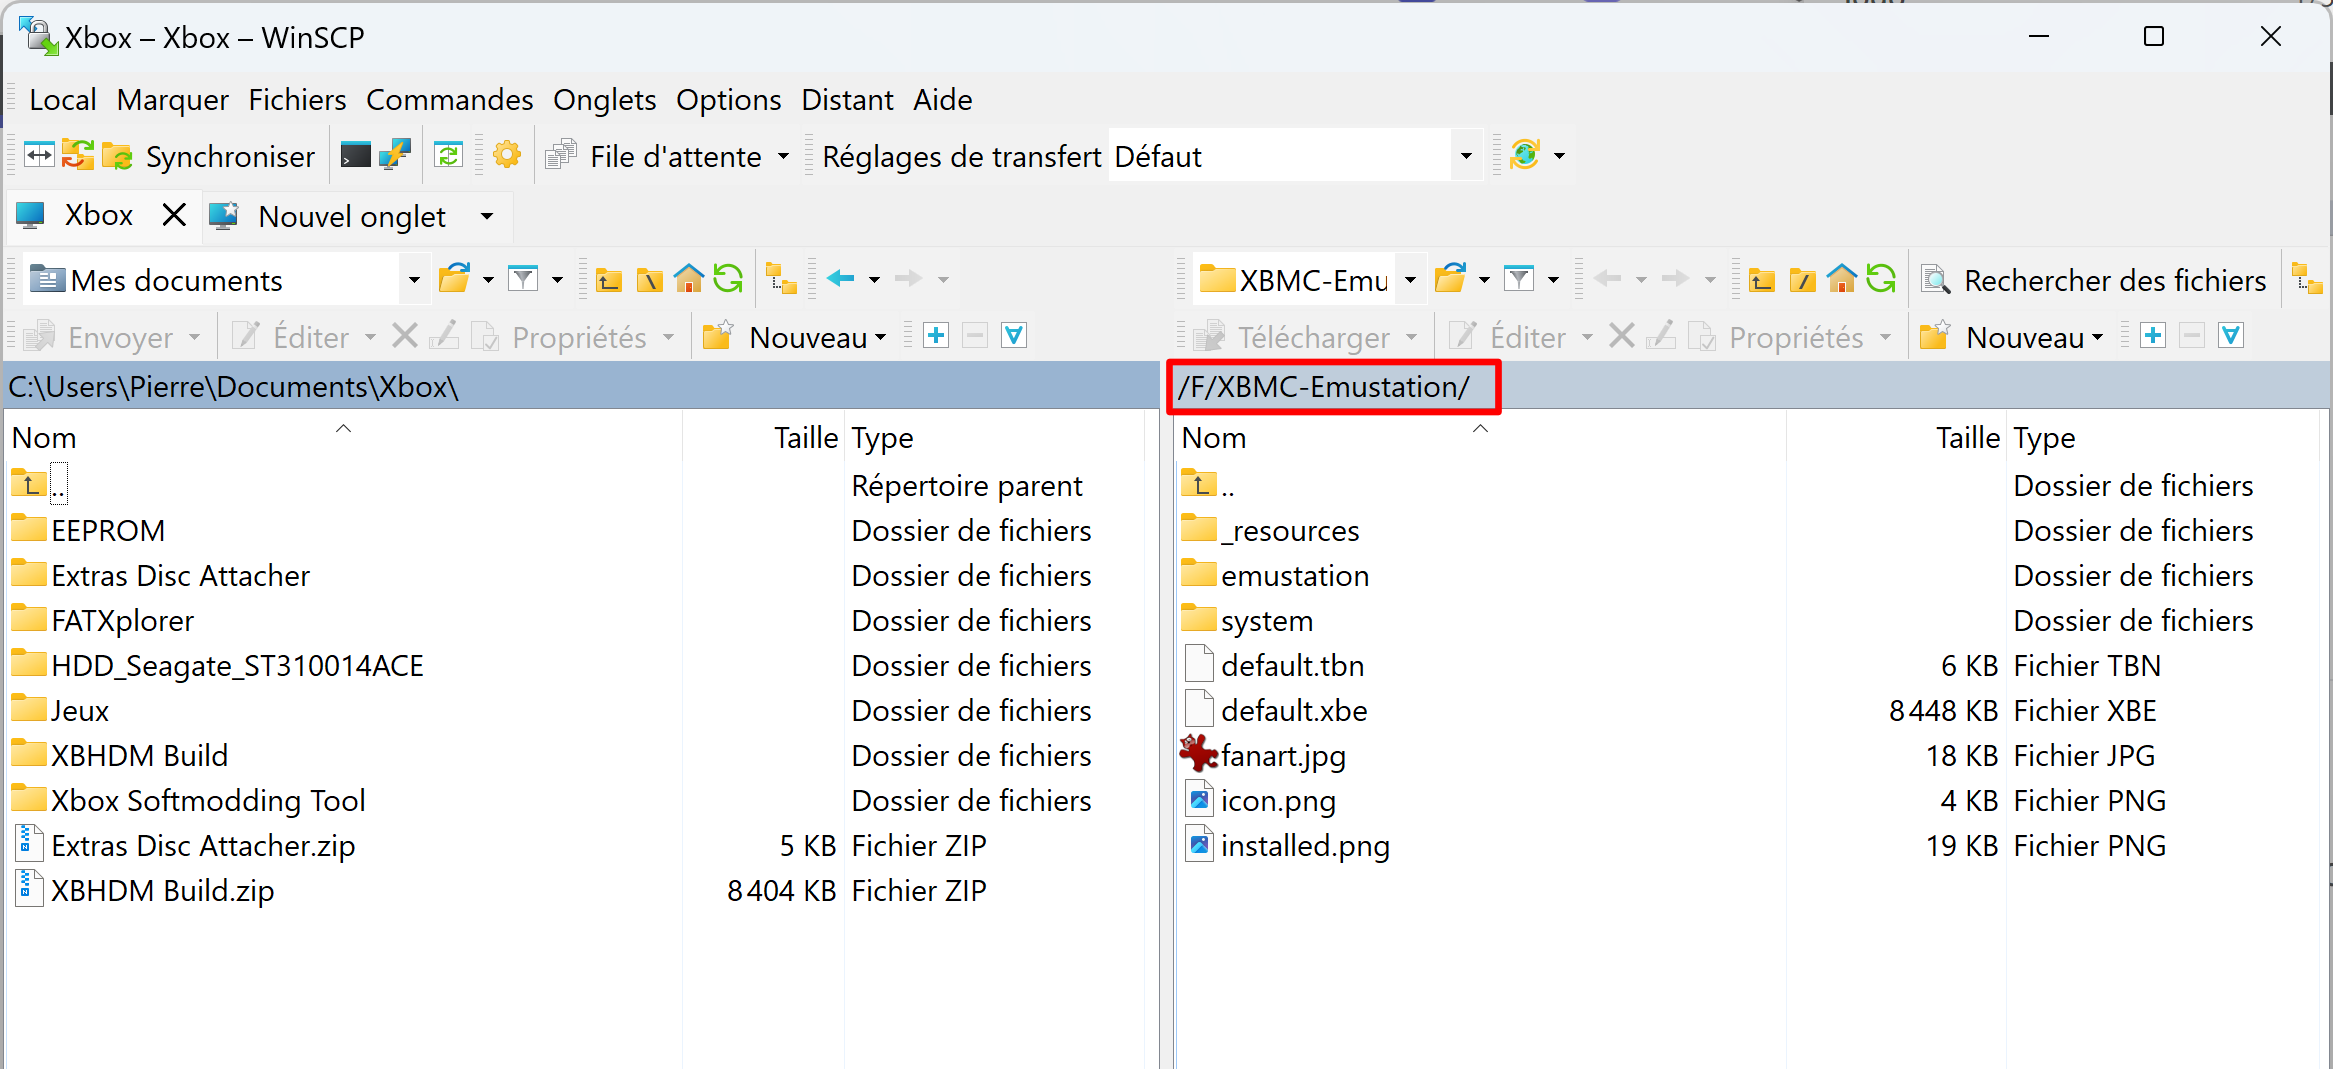This screenshot has width=2333, height=1069.
Task: Go to remote root directory icon
Action: [x=1802, y=279]
